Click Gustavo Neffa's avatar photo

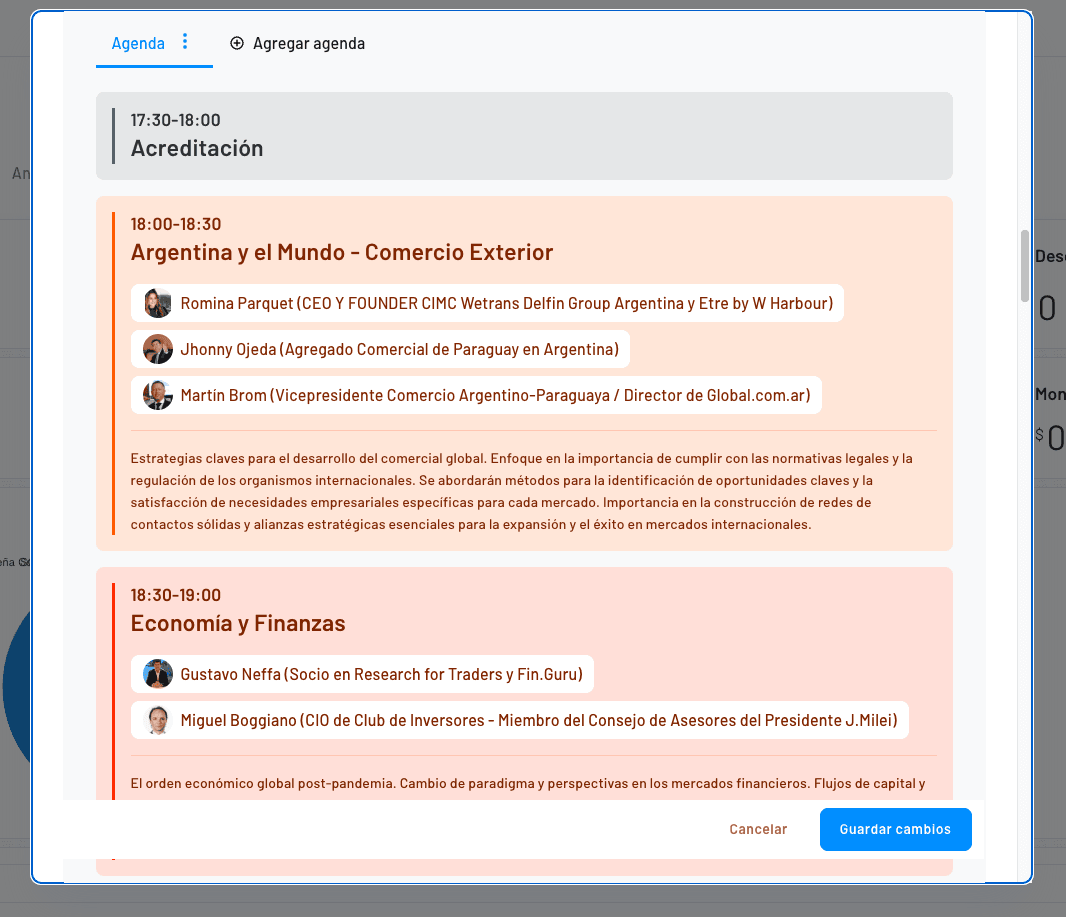[157, 673]
